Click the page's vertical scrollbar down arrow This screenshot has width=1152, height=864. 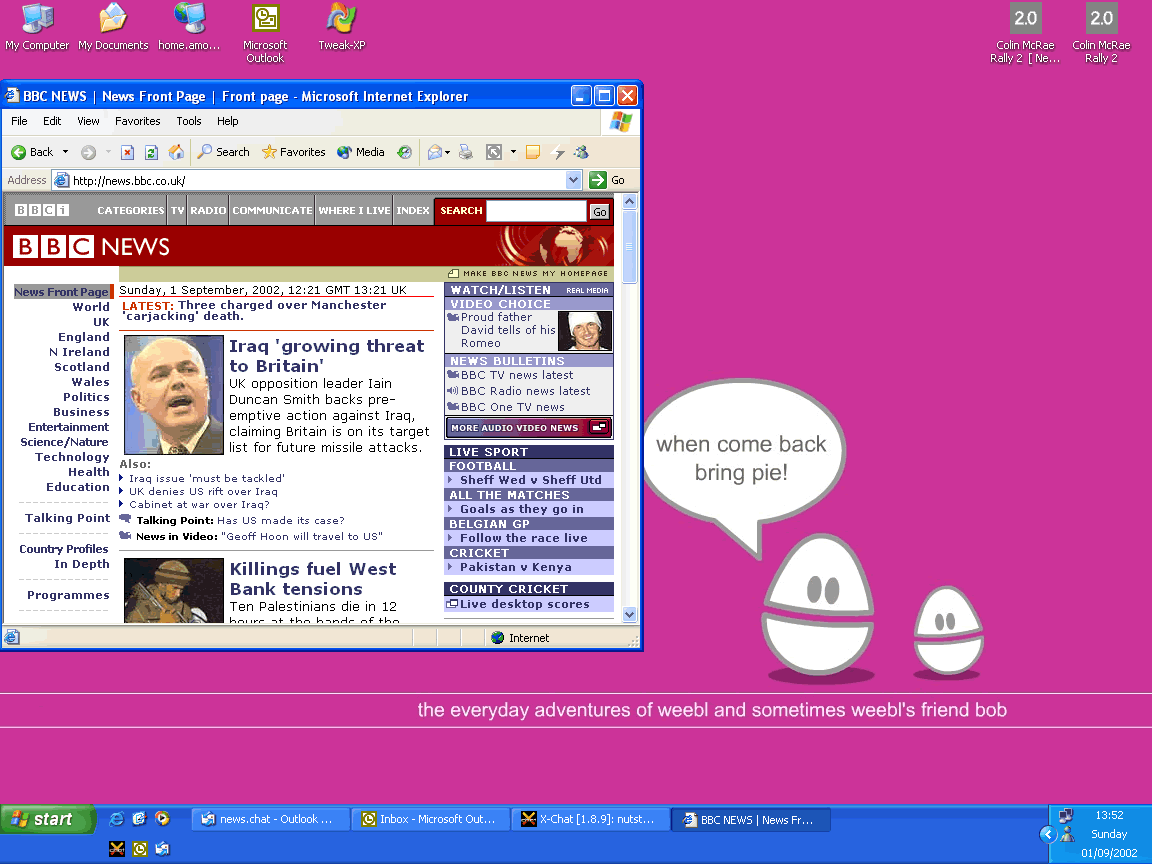(x=629, y=614)
